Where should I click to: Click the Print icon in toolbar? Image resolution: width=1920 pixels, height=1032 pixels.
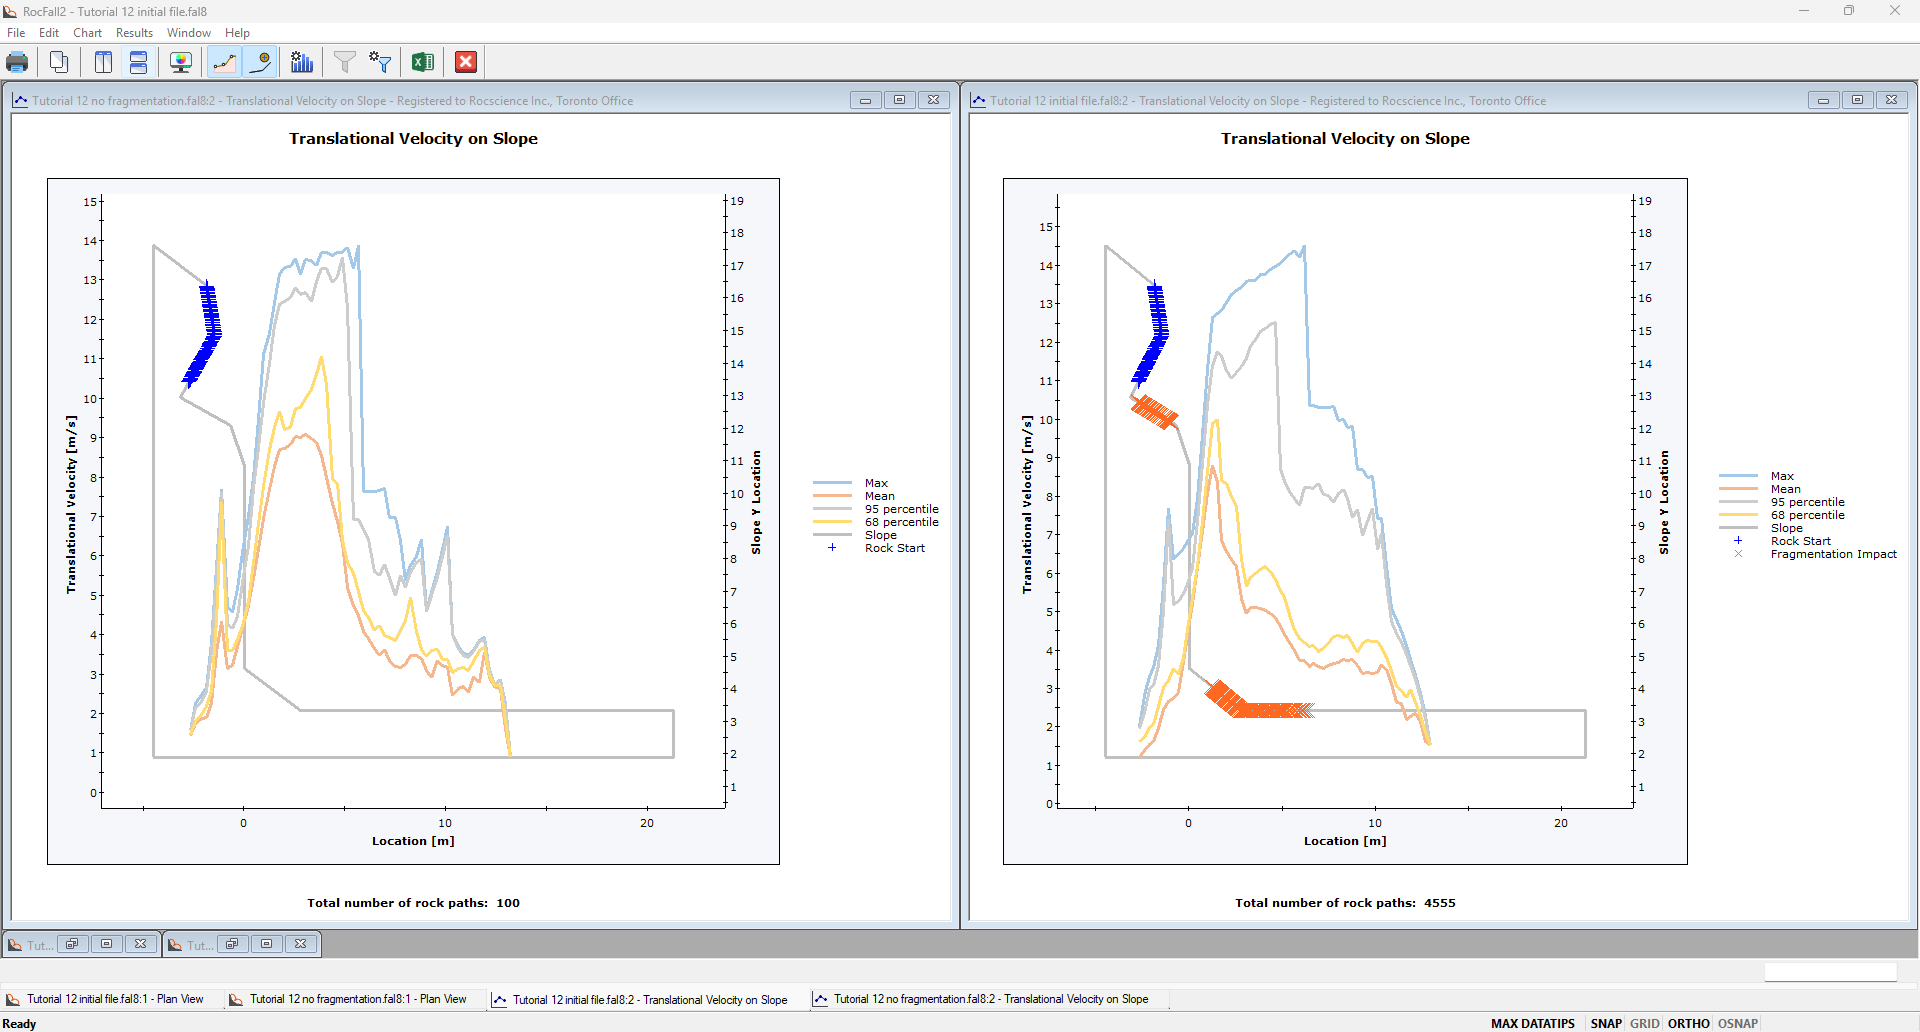pos(17,62)
